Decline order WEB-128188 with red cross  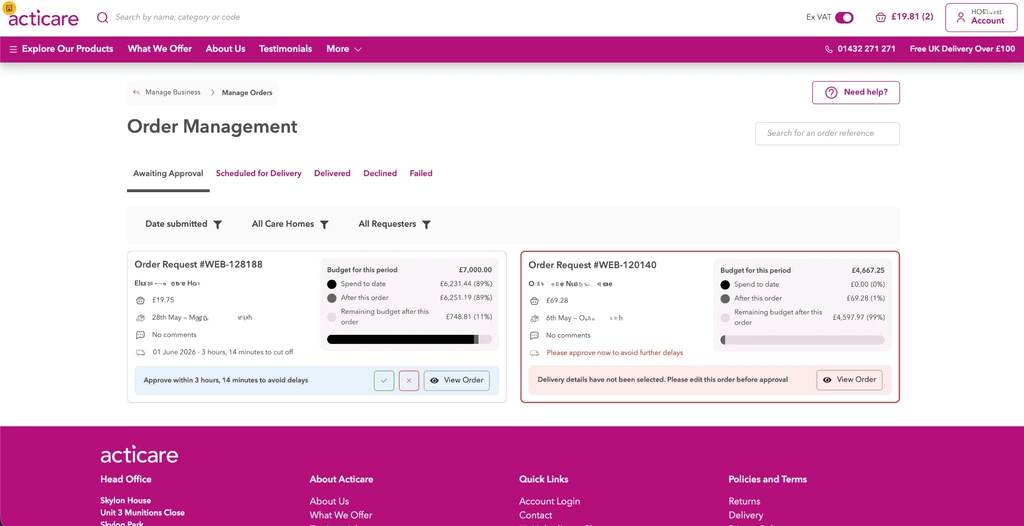[x=409, y=380]
